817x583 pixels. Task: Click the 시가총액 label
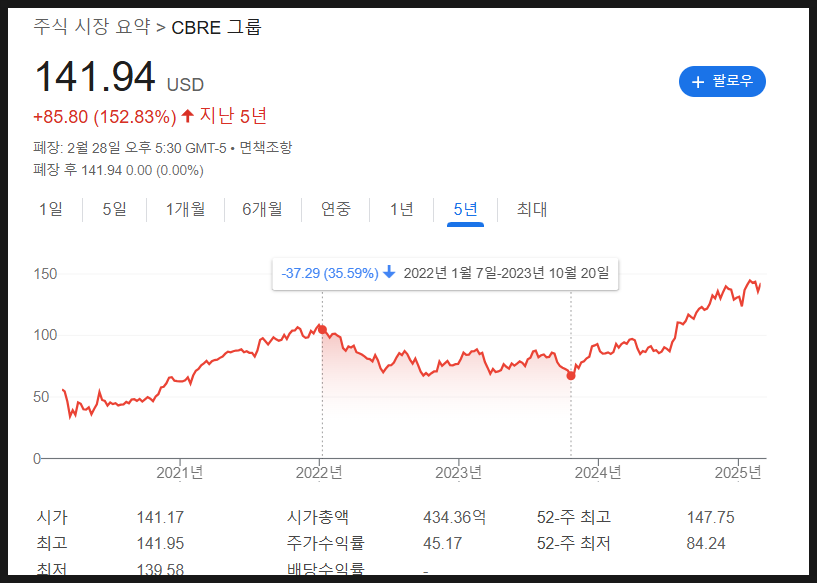pyautogui.click(x=317, y=517)
